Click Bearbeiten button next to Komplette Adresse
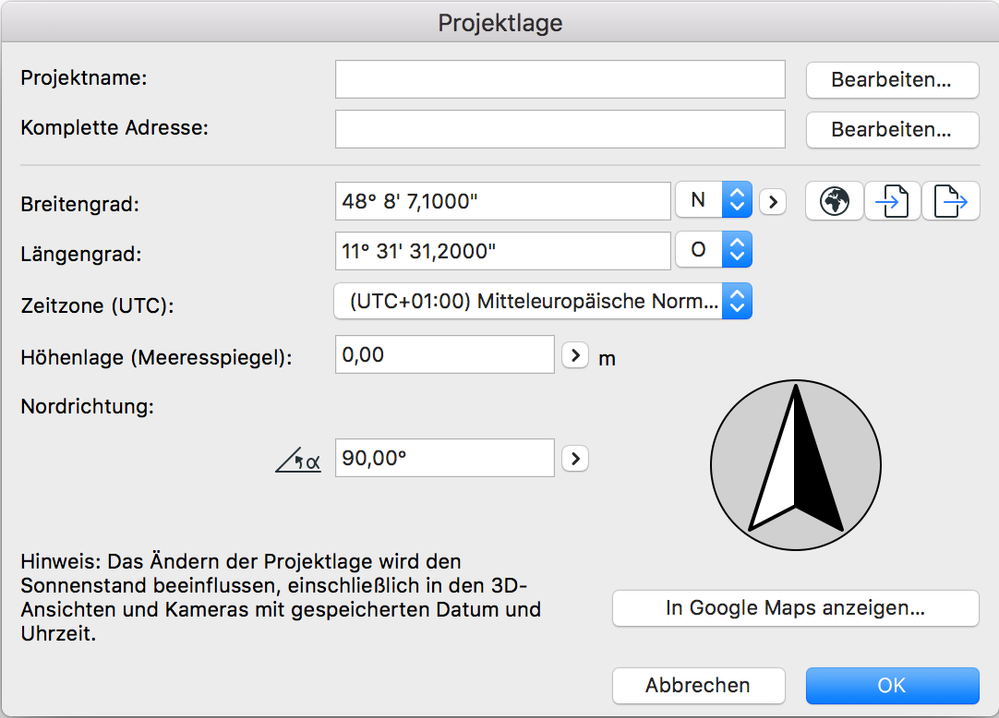 coord(892,129)
